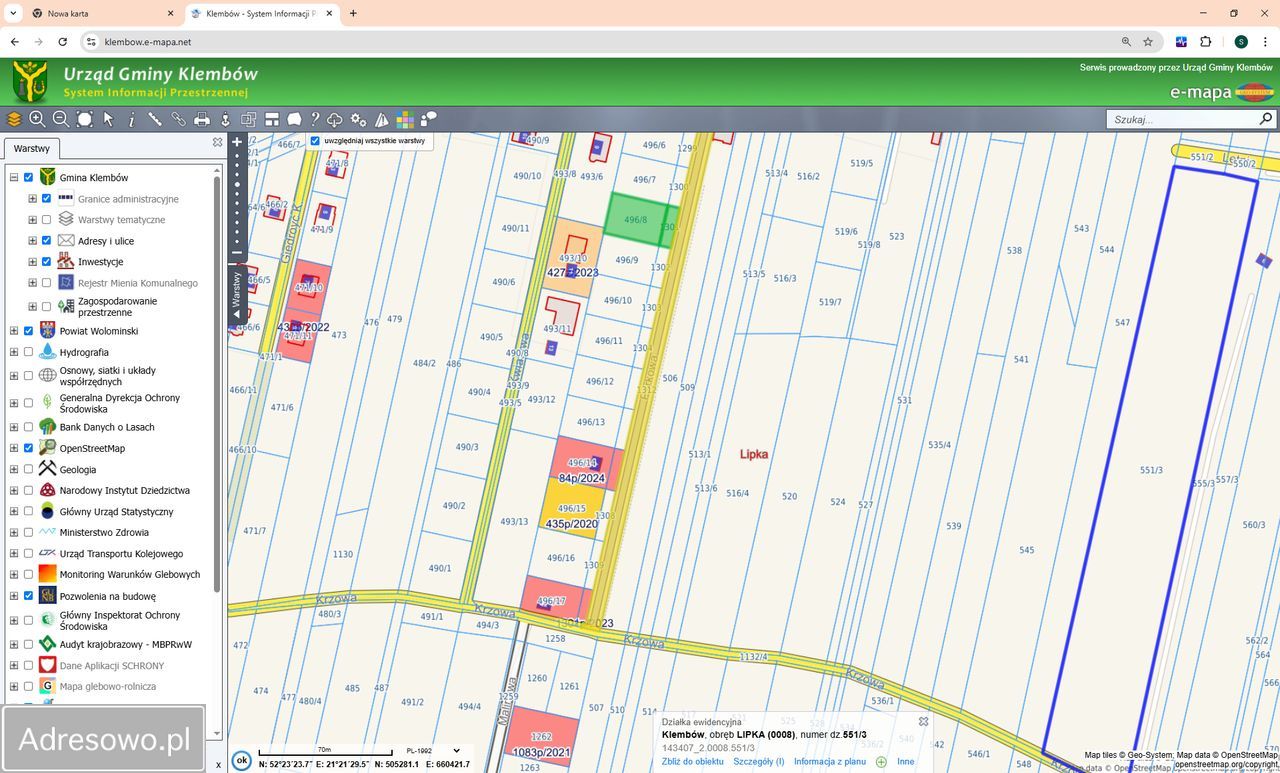
Task: Disable the Pozwolenia na budowę layer
Action: click(28, 596)
